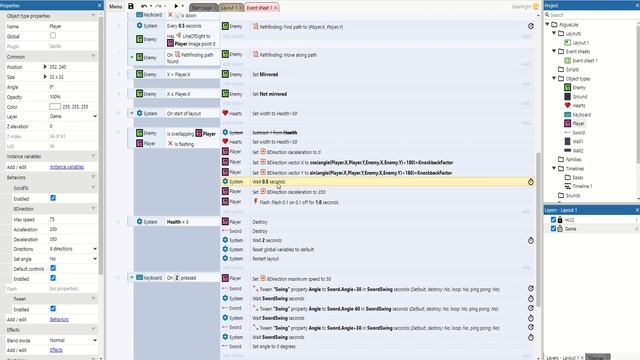Collapse the Common properties section
This screenshot has width=640, height=360.
coord(93,56)
